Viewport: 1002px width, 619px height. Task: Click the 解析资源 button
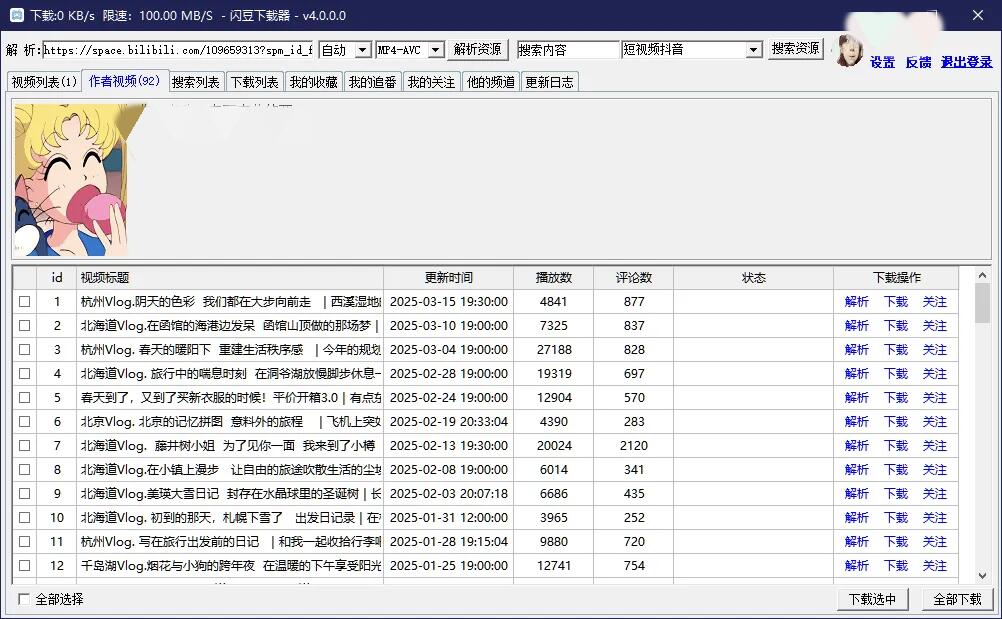pos(477,49)
